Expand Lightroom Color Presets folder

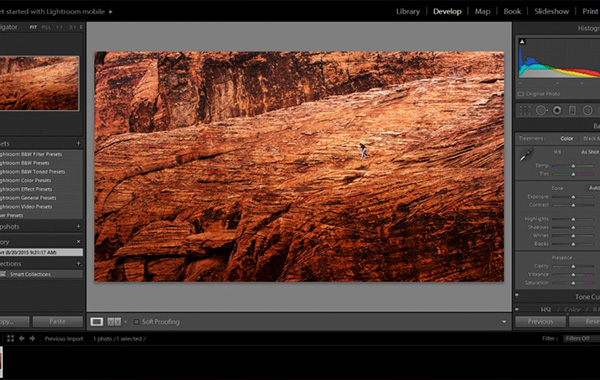[26, 180]
